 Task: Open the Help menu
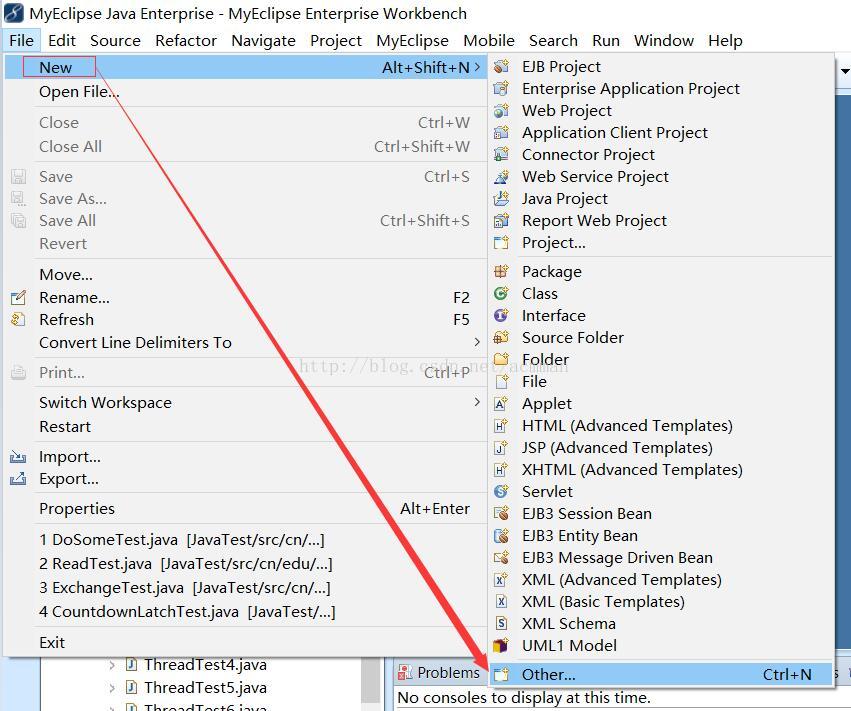pos(725,41)
